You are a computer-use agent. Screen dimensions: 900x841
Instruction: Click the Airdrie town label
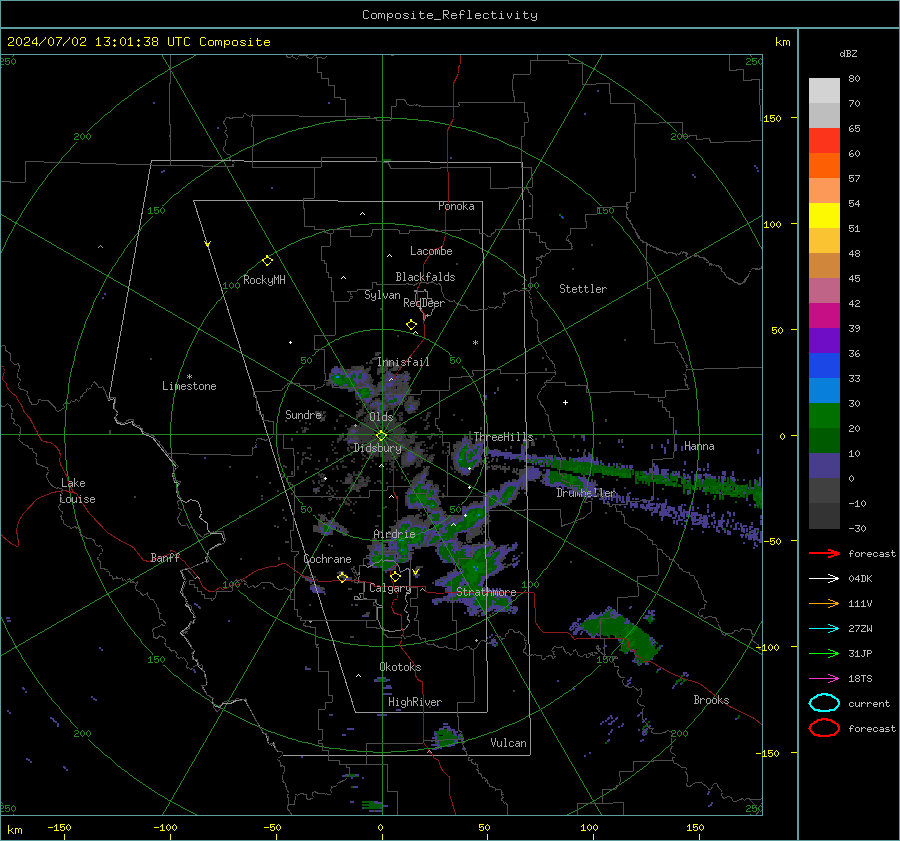[394, 534]
